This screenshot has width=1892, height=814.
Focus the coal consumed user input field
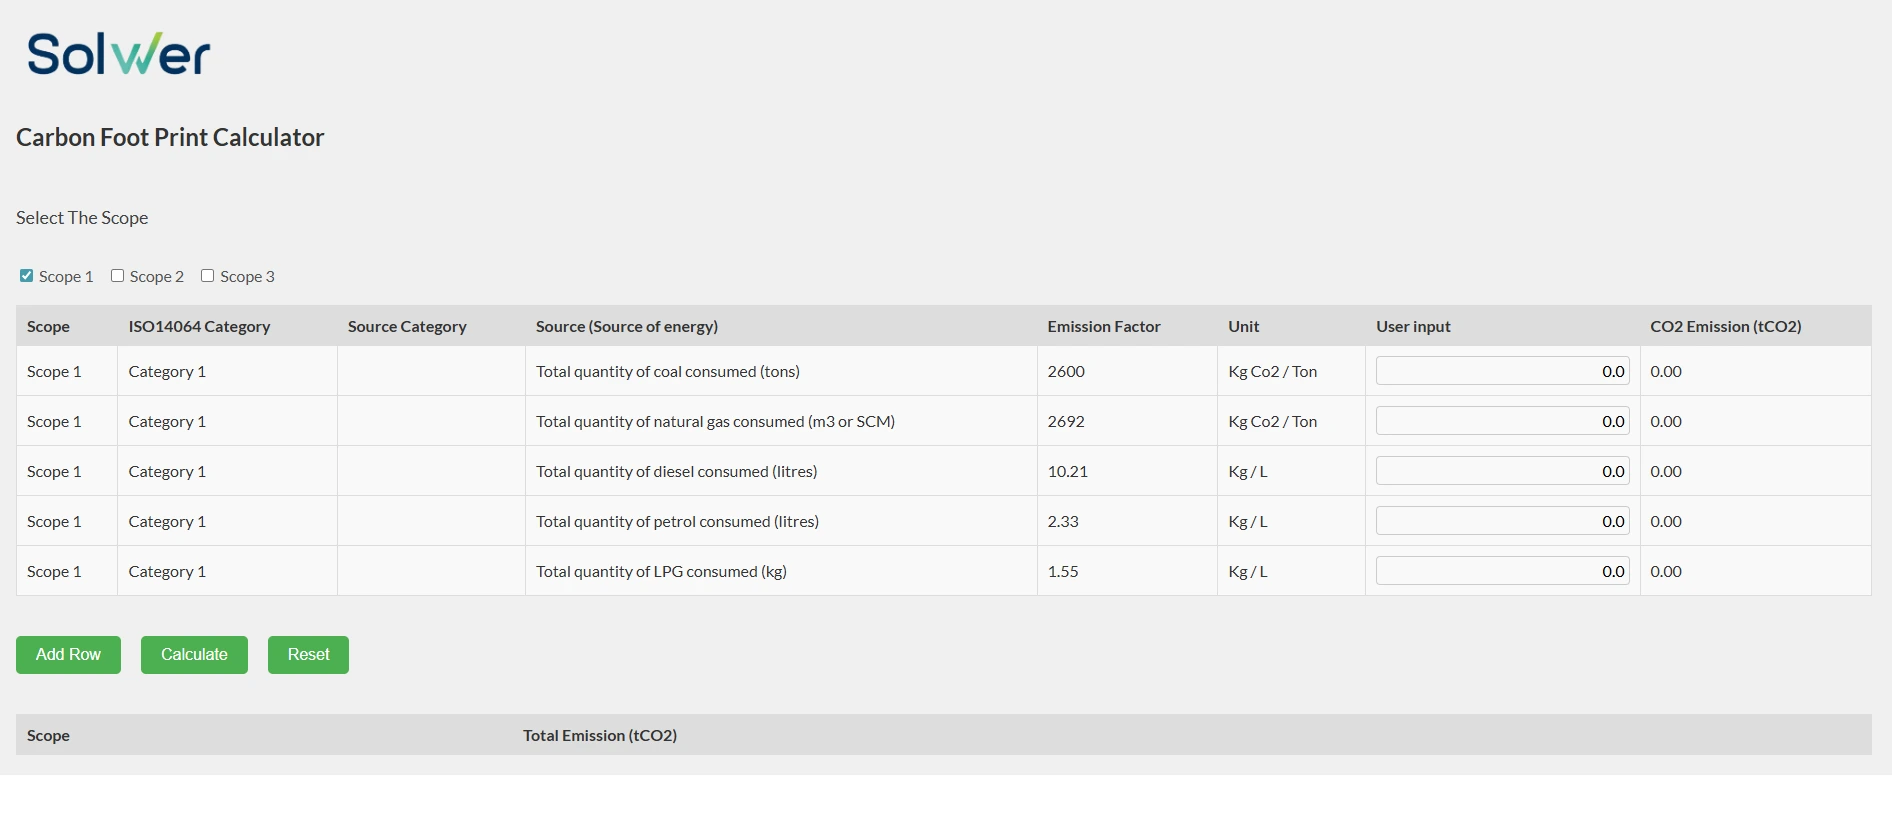coord(1501,371)
